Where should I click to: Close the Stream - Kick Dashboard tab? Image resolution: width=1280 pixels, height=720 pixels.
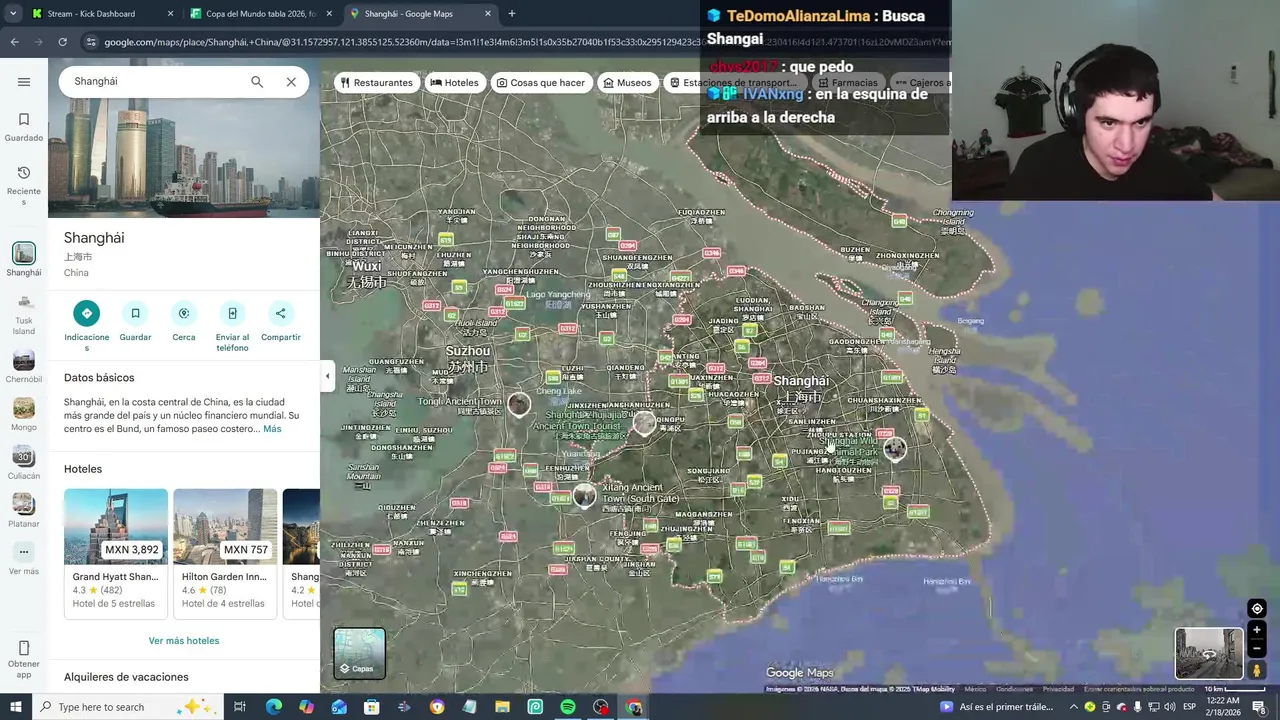click(x=170, y=14)
